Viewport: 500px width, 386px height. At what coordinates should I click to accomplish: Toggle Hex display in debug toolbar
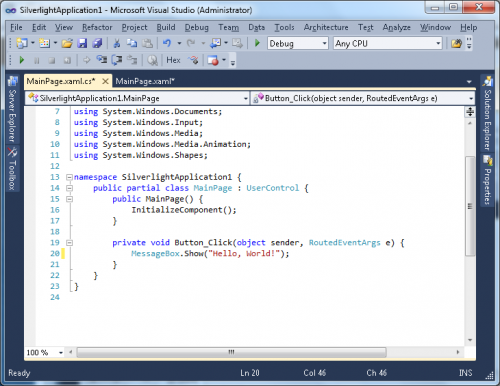click(x=173, y=60)
